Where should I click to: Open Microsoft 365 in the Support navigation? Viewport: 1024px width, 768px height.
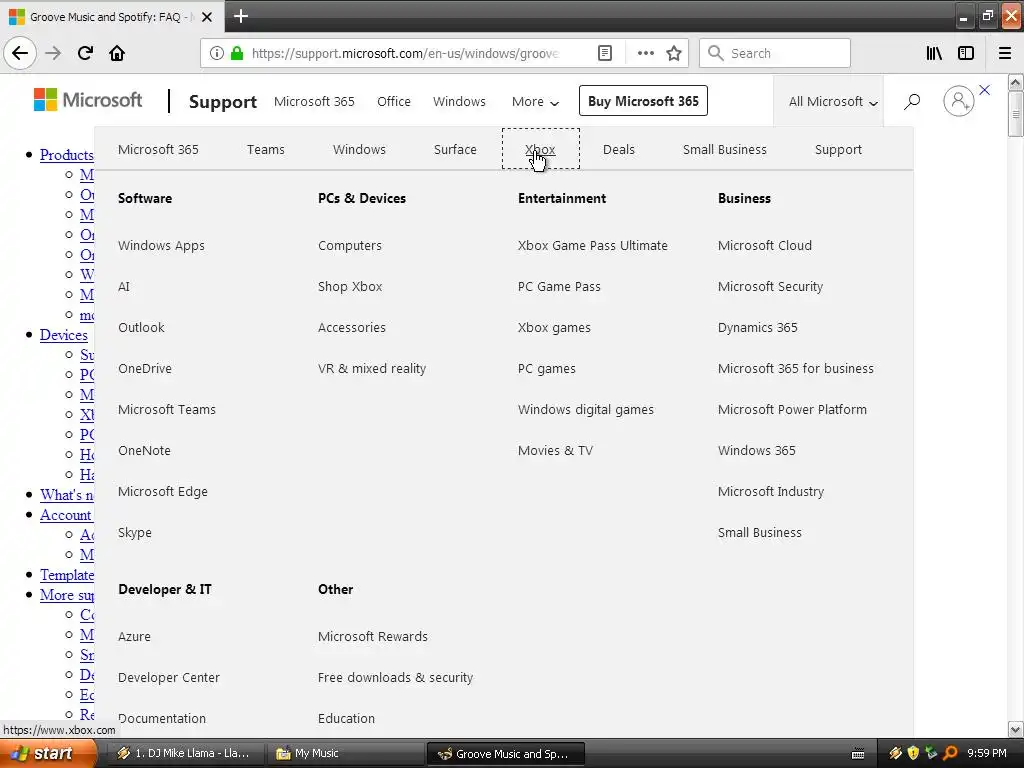click(314, 101)
